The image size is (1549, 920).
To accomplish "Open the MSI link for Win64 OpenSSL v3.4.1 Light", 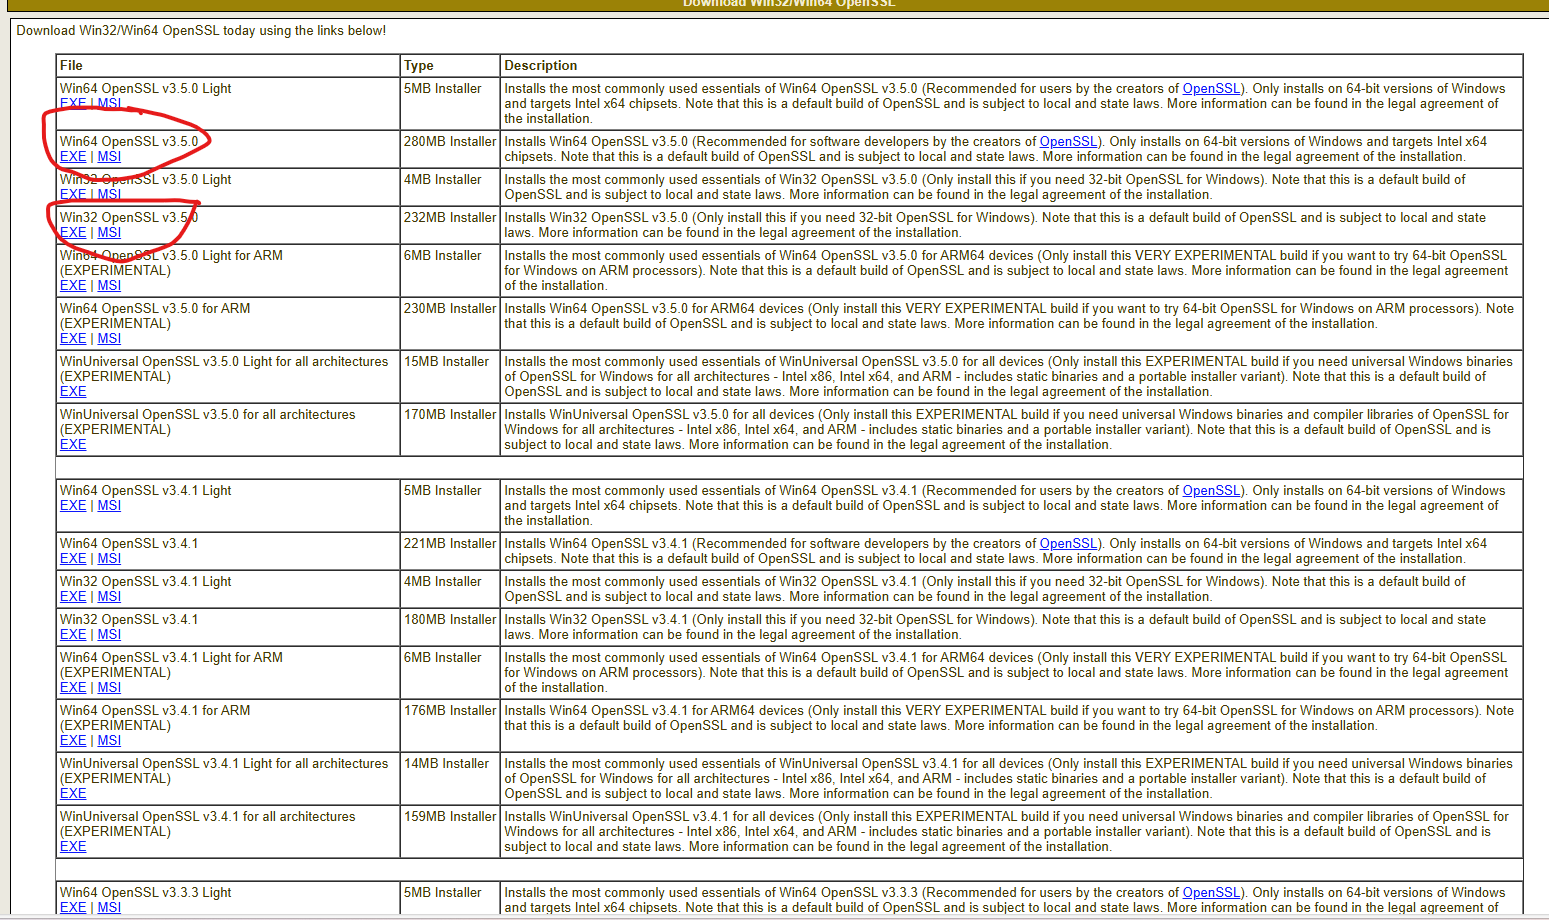I will (x=109, y=505).
